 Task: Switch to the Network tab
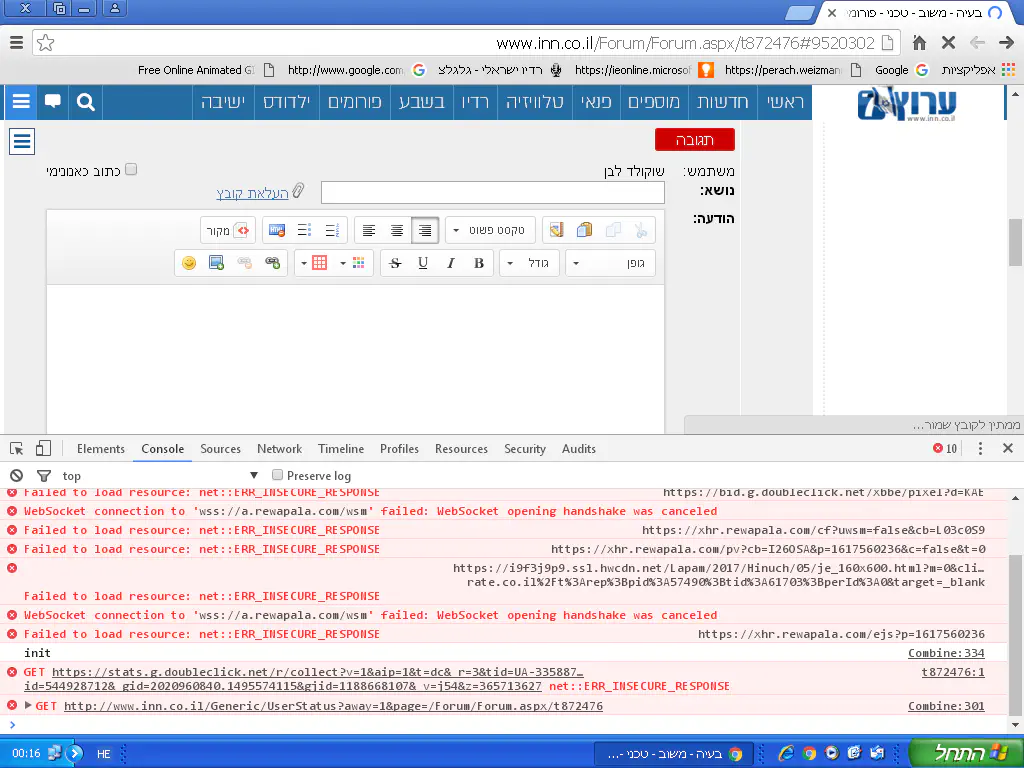pyautogui.click(x=279, y=449)
